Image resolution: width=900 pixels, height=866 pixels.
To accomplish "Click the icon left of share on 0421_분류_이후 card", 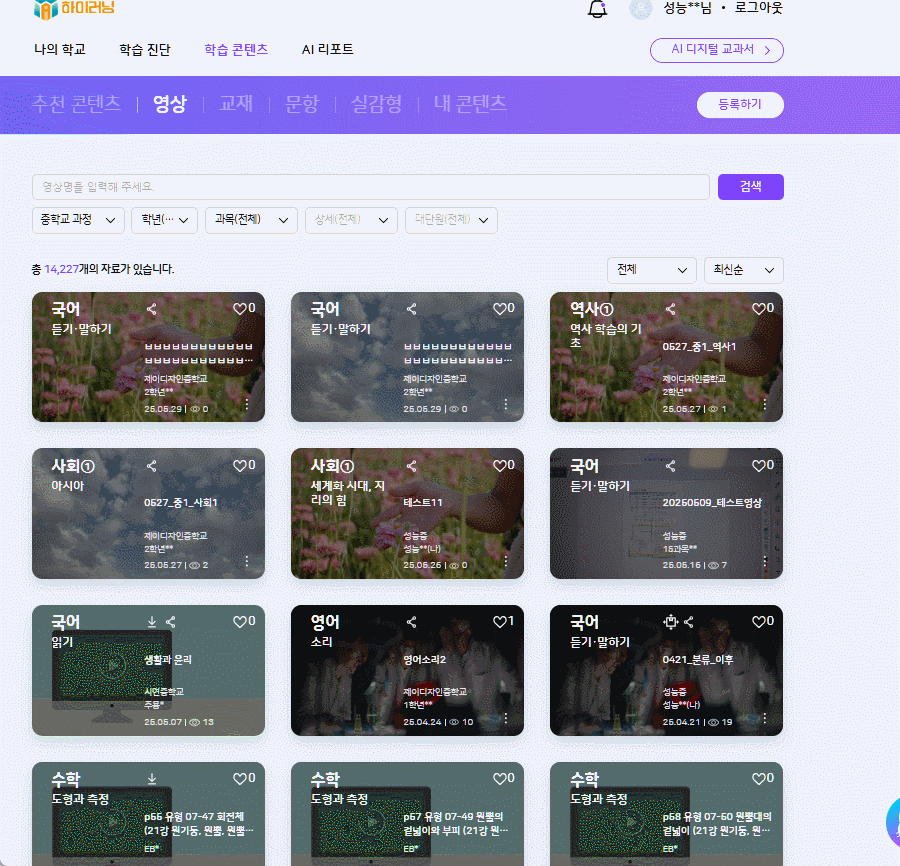I will 670,622.
